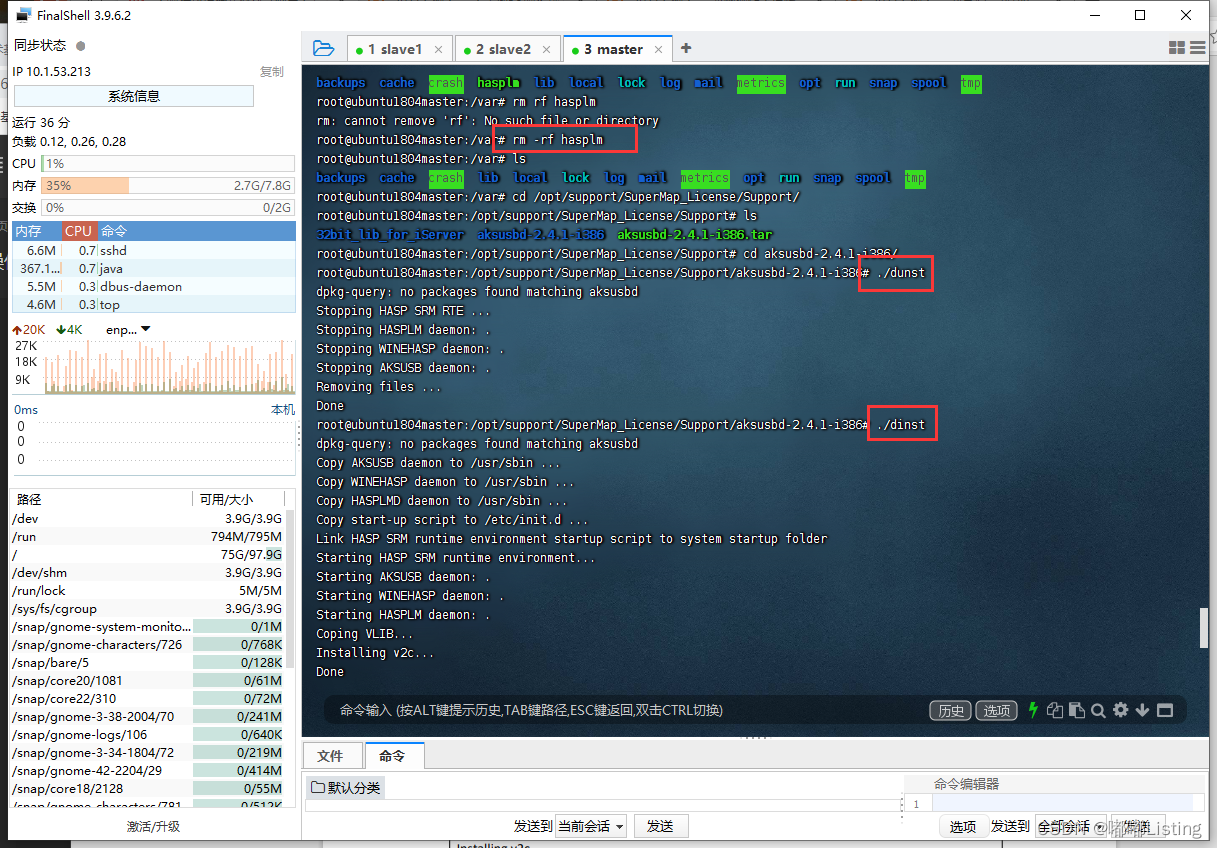Open the connection manager folder icon
The width and height of the screenshot is (1217, 848).
pyautogui.click(x=323, y=48)
